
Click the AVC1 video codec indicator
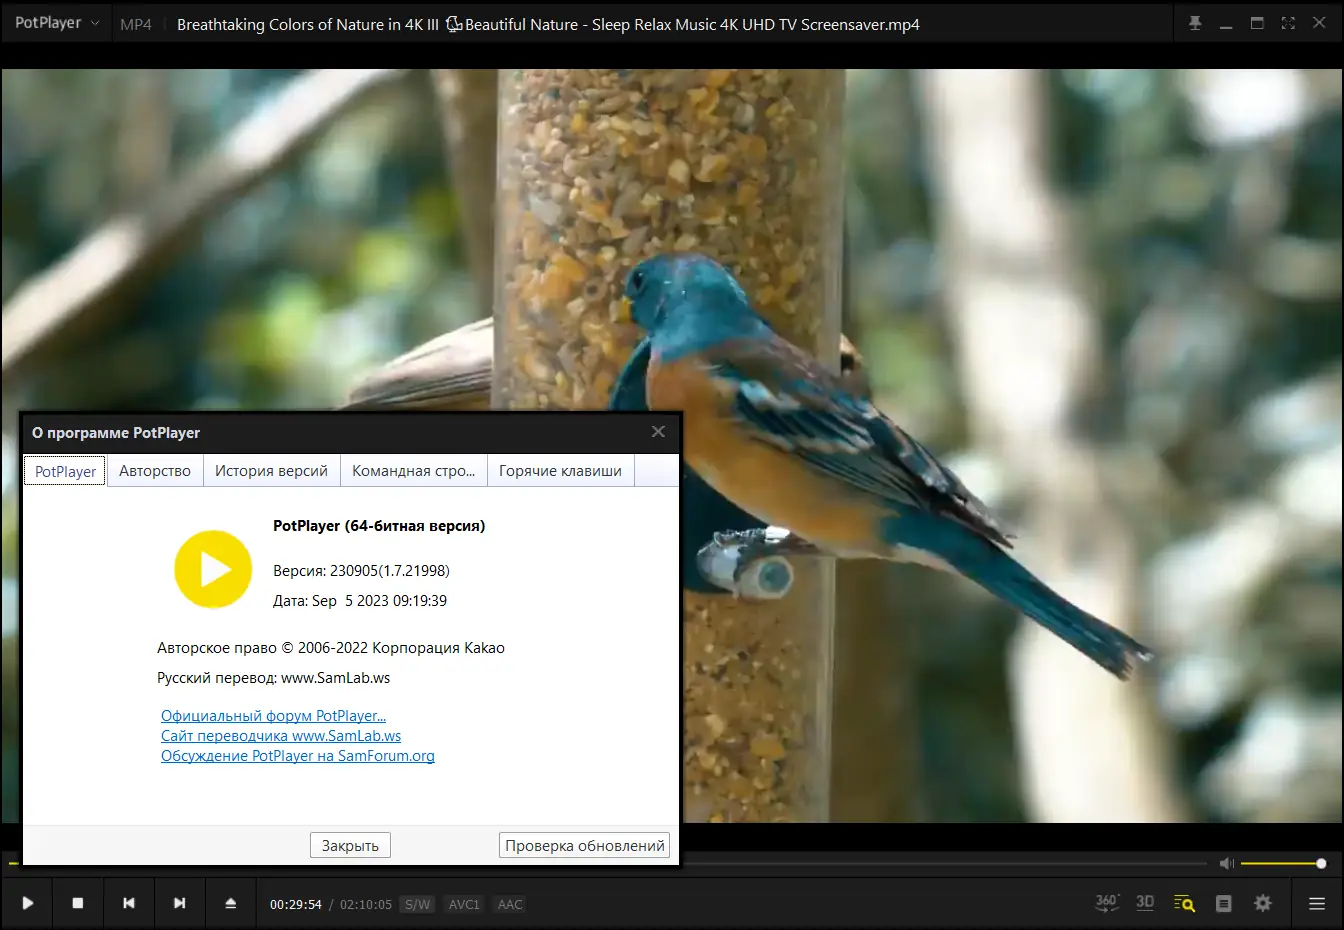pyautogui.click(x=464, y=904)
